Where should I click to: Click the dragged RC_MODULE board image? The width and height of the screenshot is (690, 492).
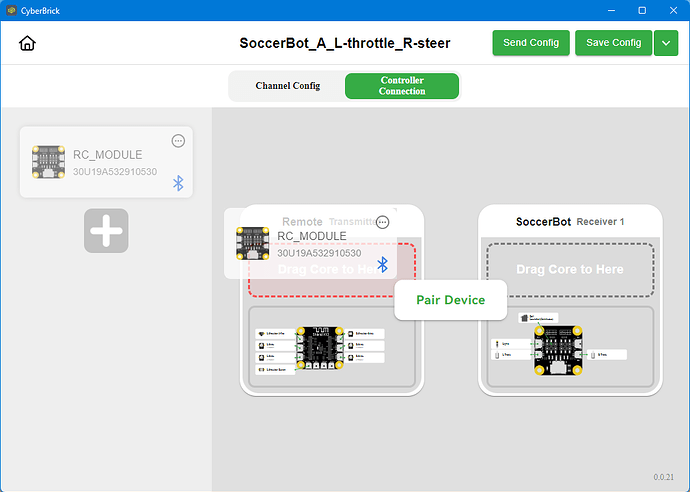253,243
